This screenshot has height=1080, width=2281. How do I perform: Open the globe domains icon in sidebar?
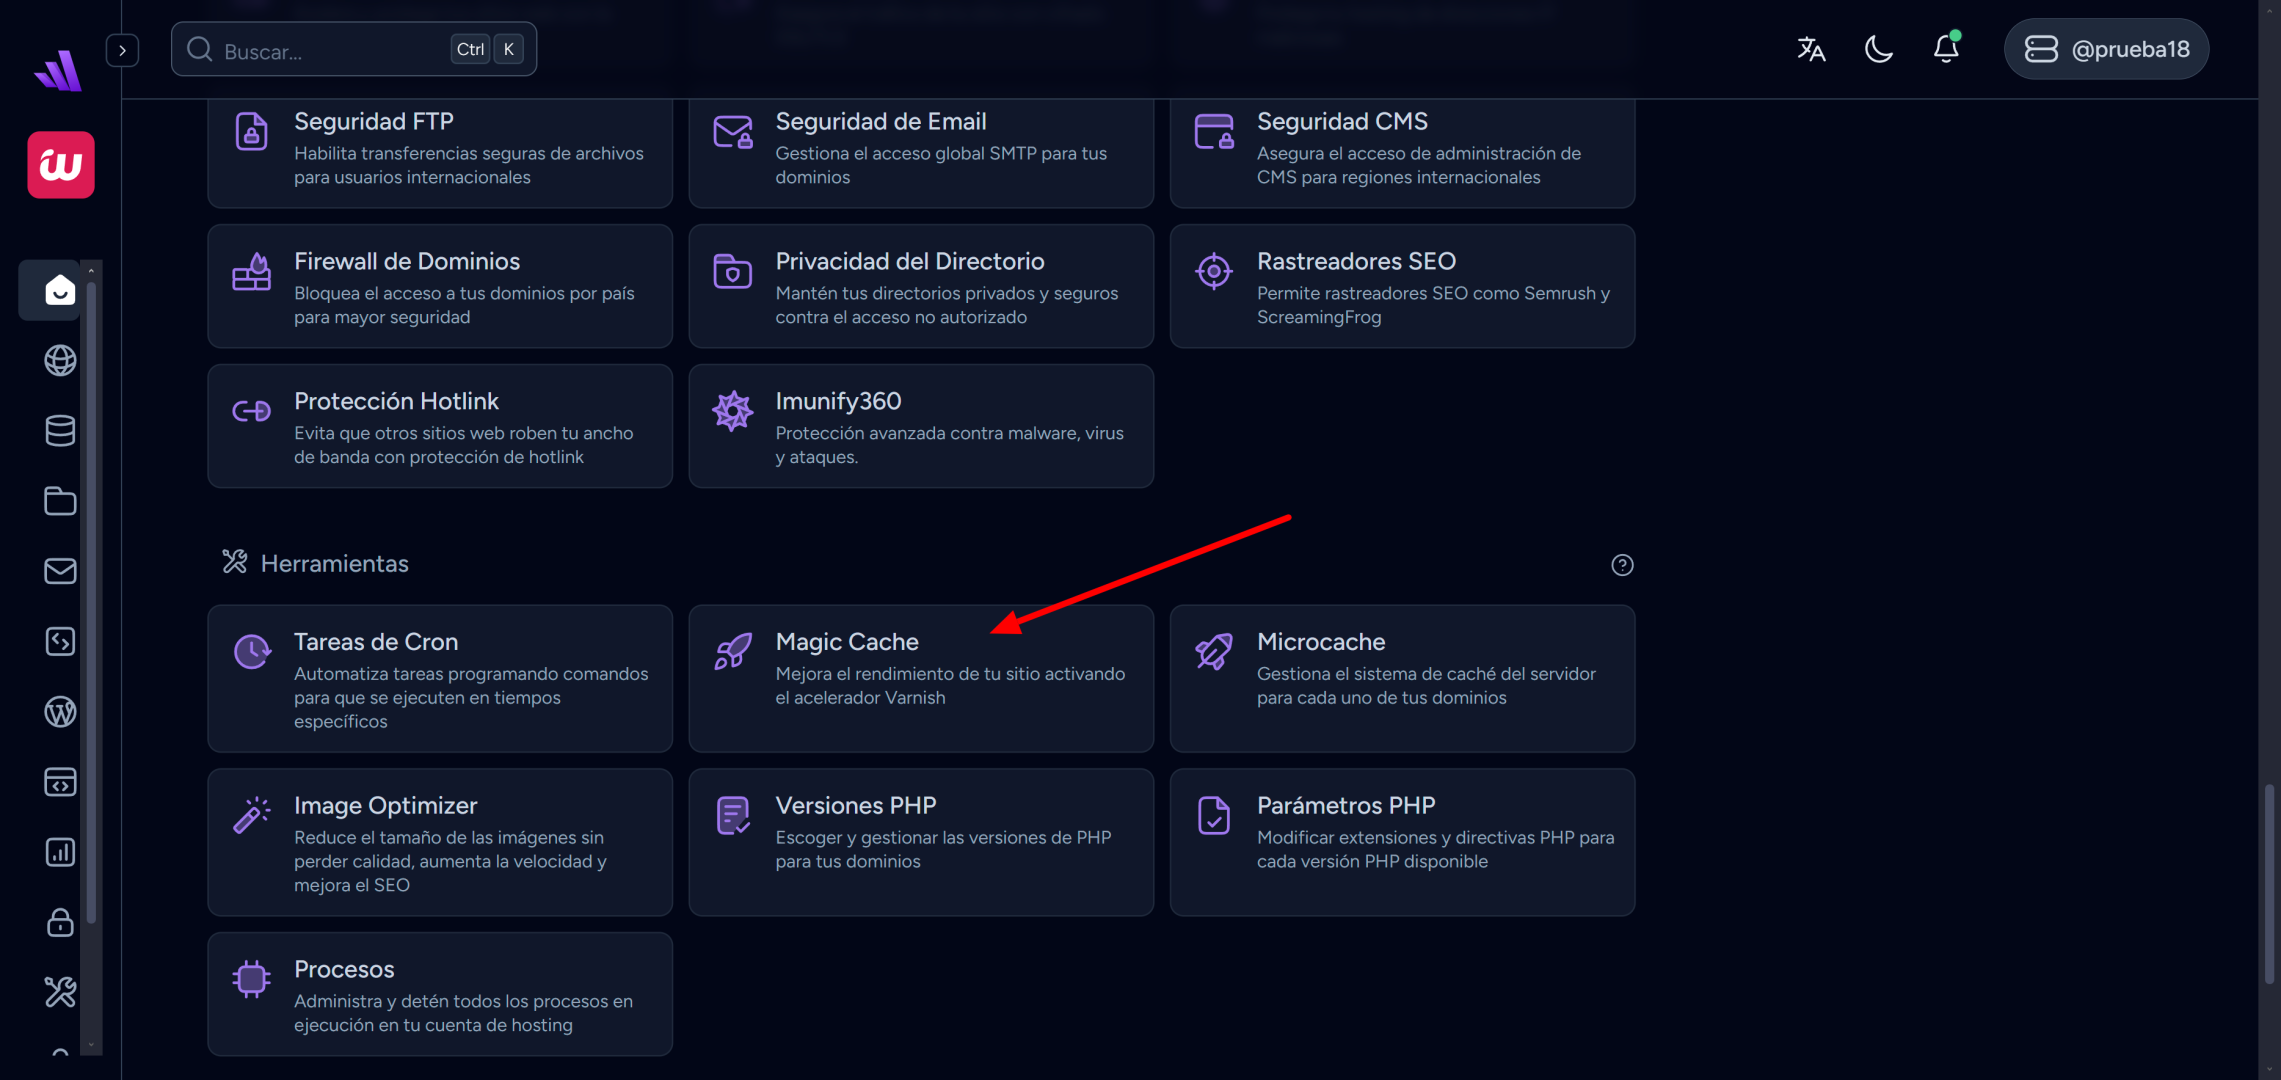[60, 360]
